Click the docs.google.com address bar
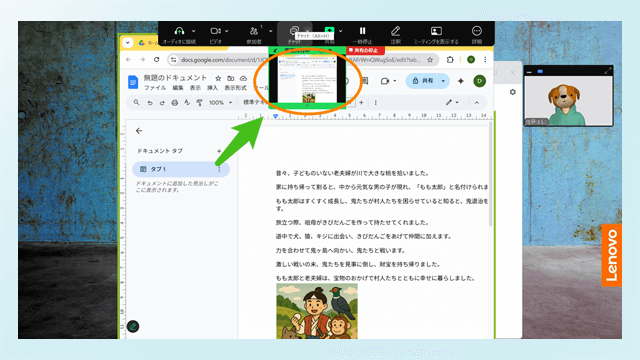 [x=303, y=60]
